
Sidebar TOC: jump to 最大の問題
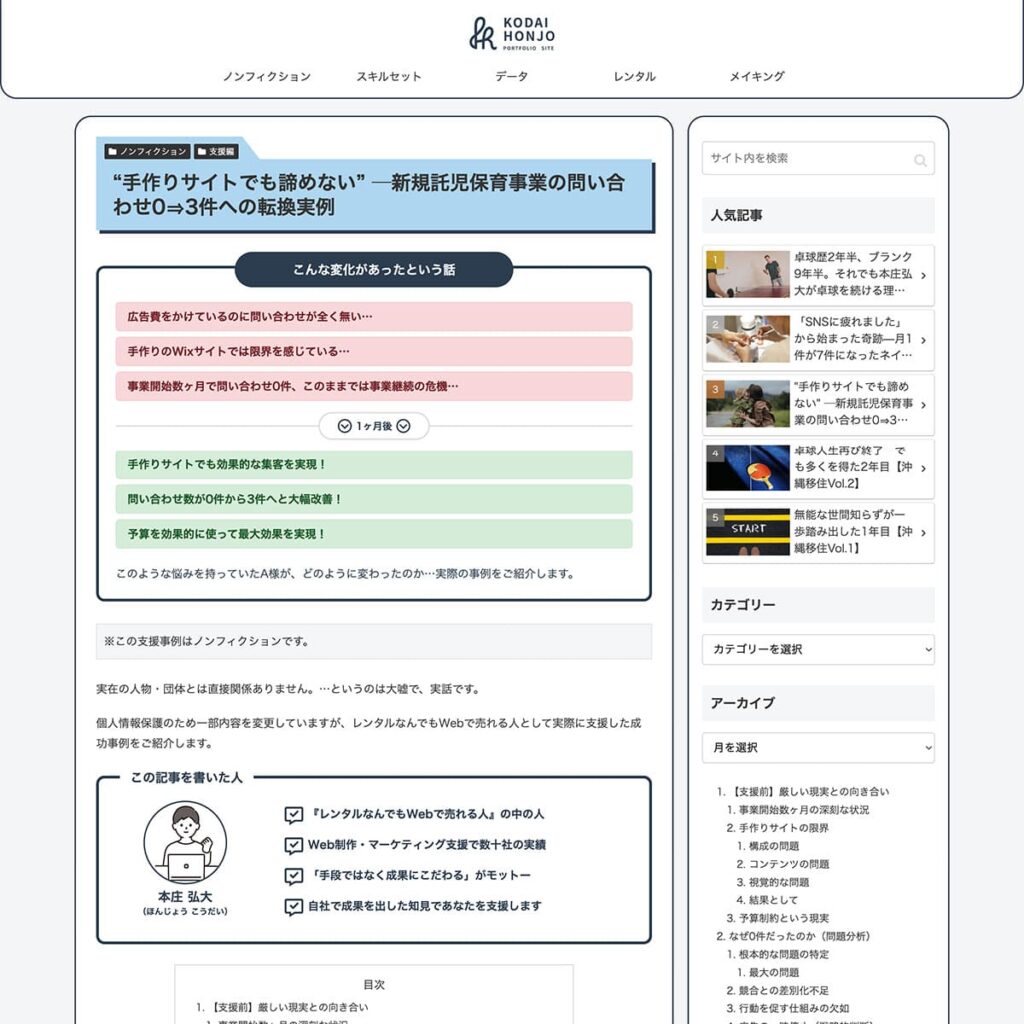coord(773,972)
